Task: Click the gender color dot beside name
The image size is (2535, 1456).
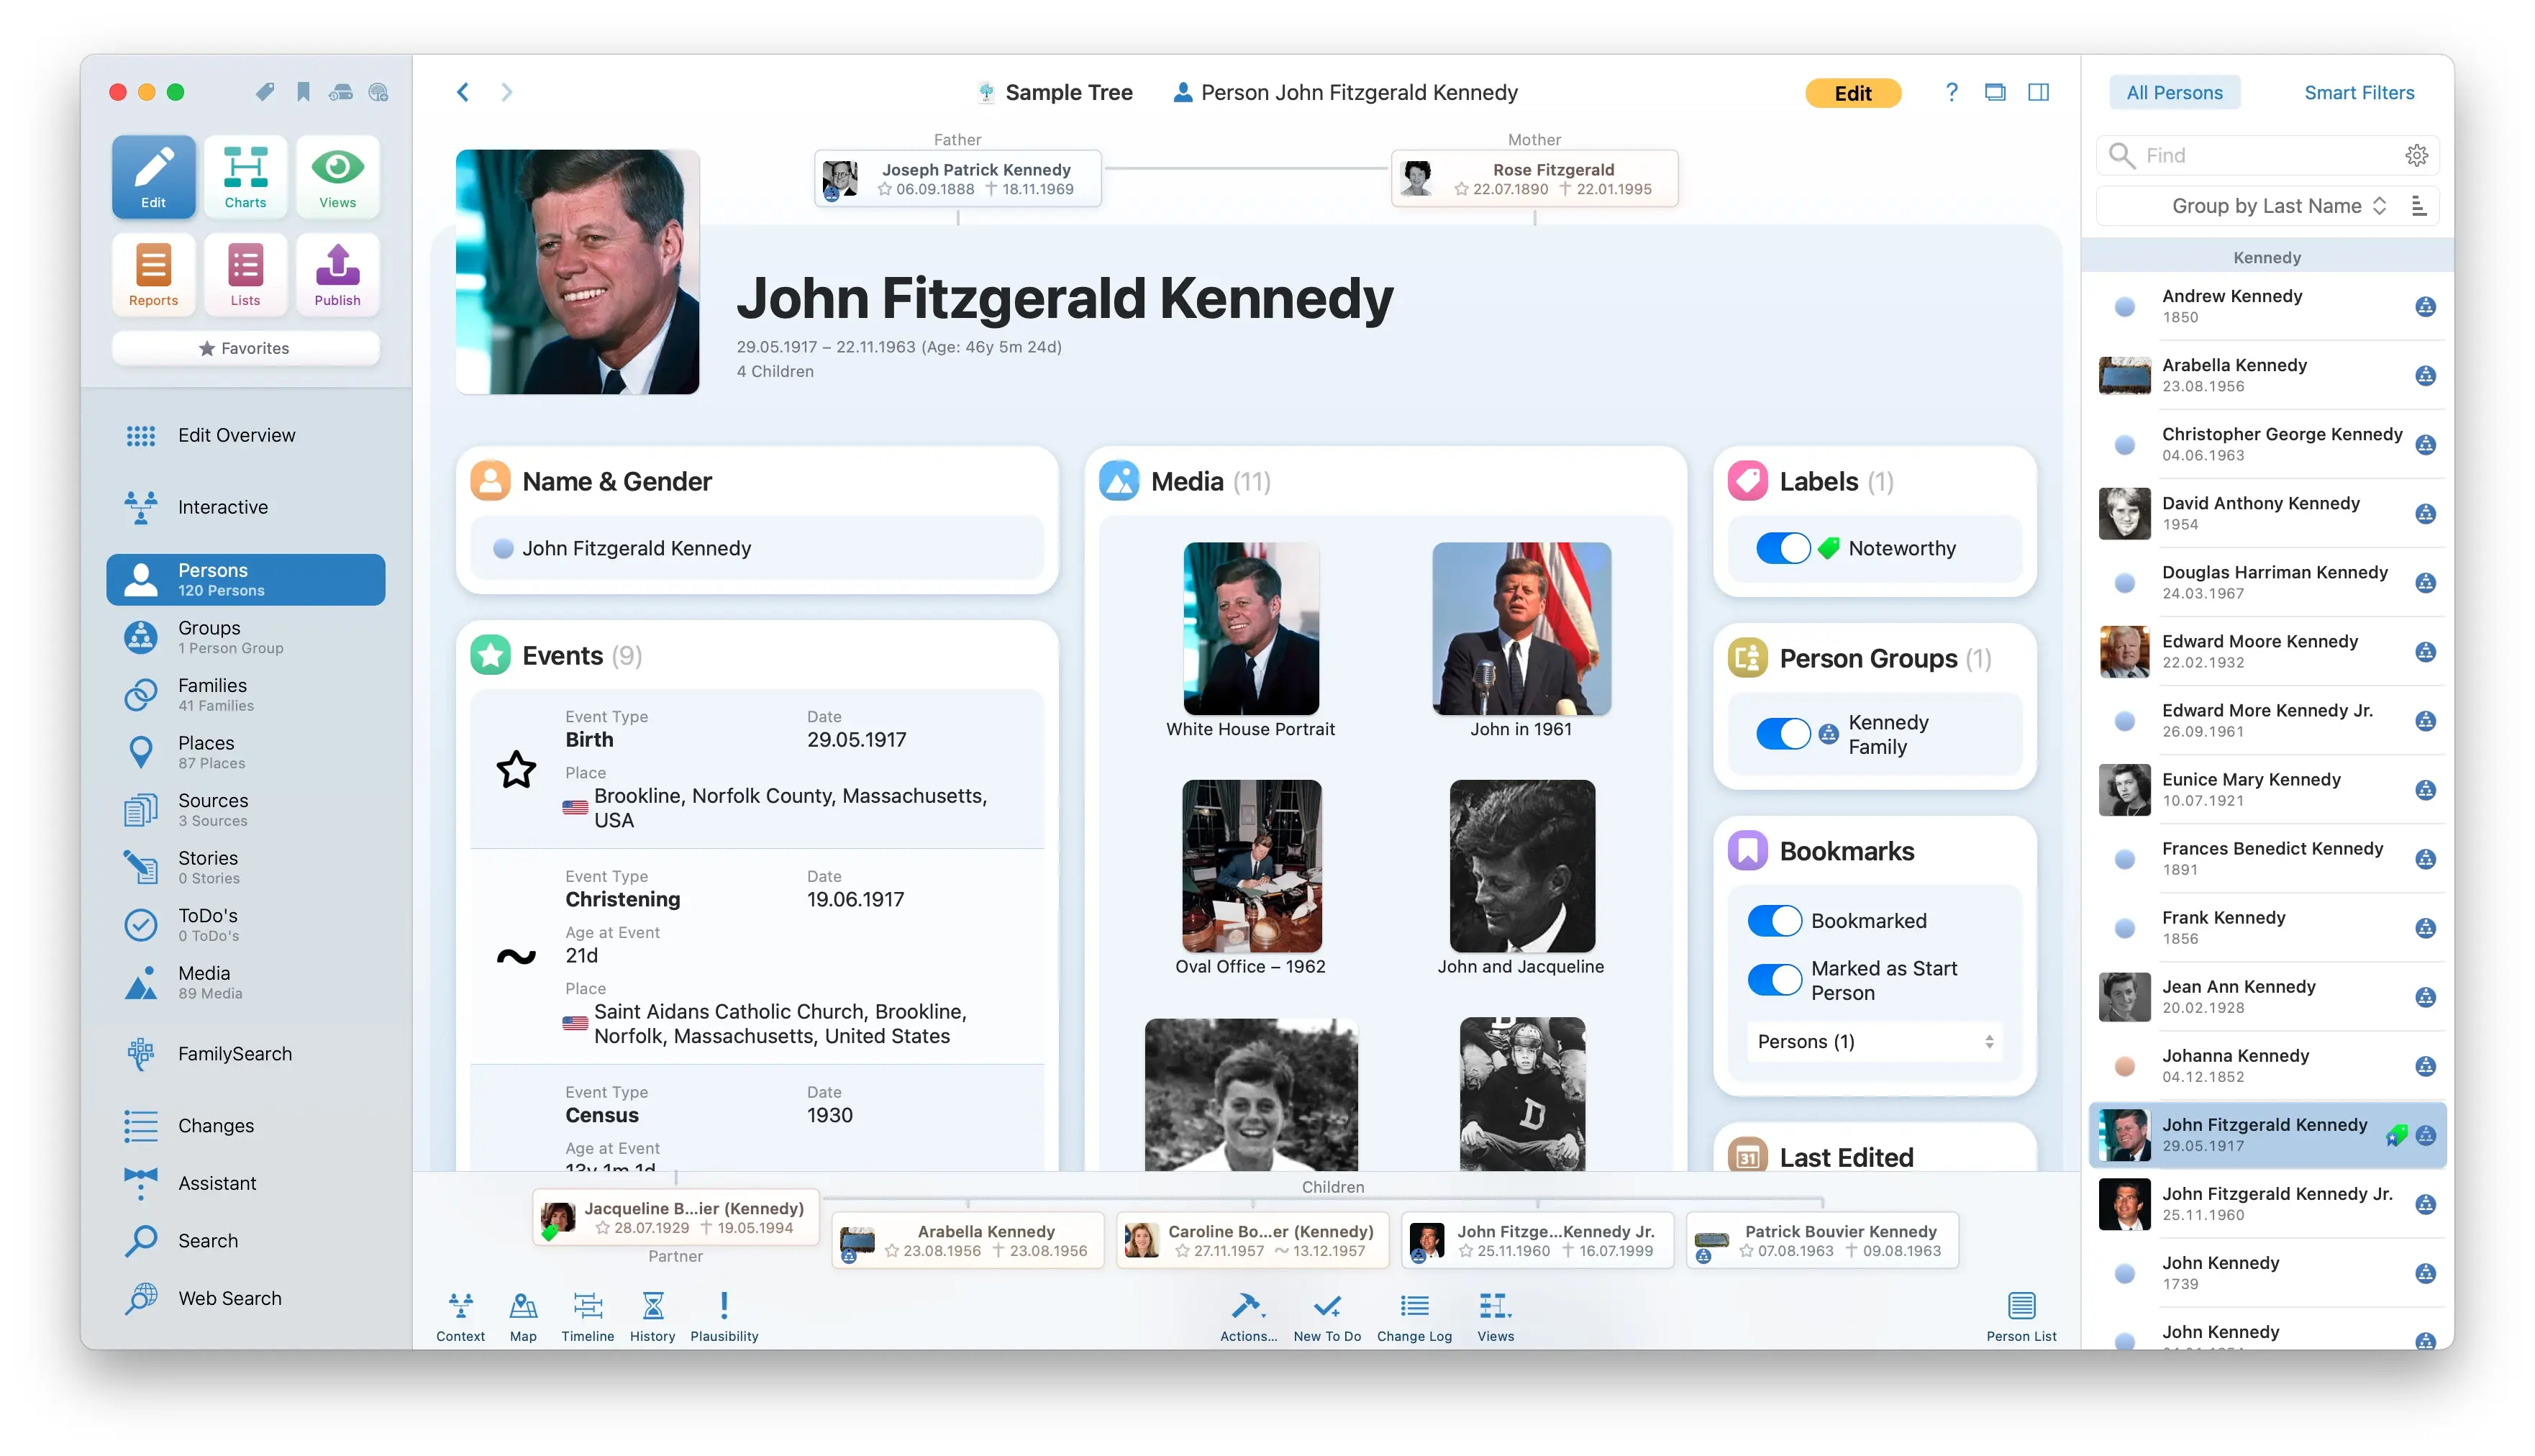Action: pos(503,548)
